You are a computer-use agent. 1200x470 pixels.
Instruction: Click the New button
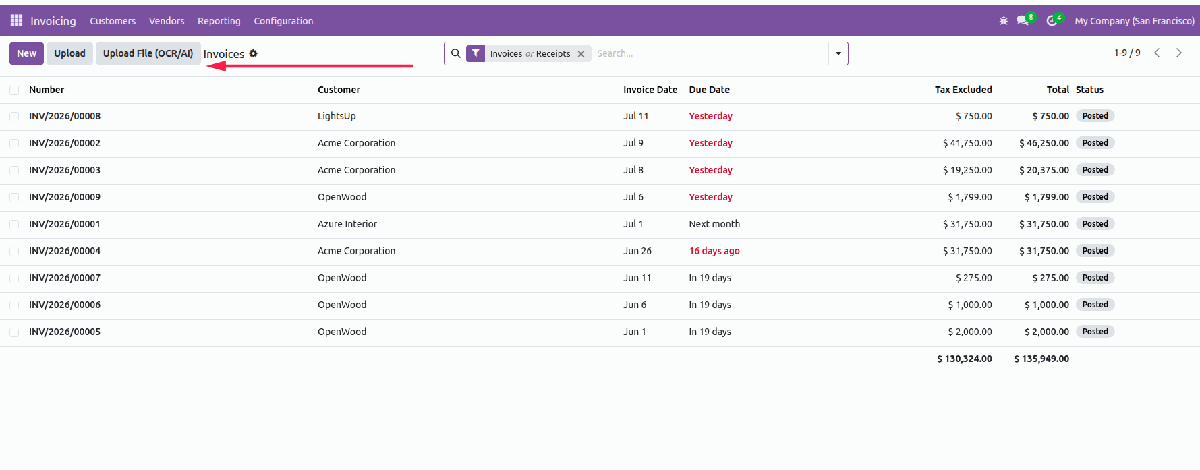[27, 53]
